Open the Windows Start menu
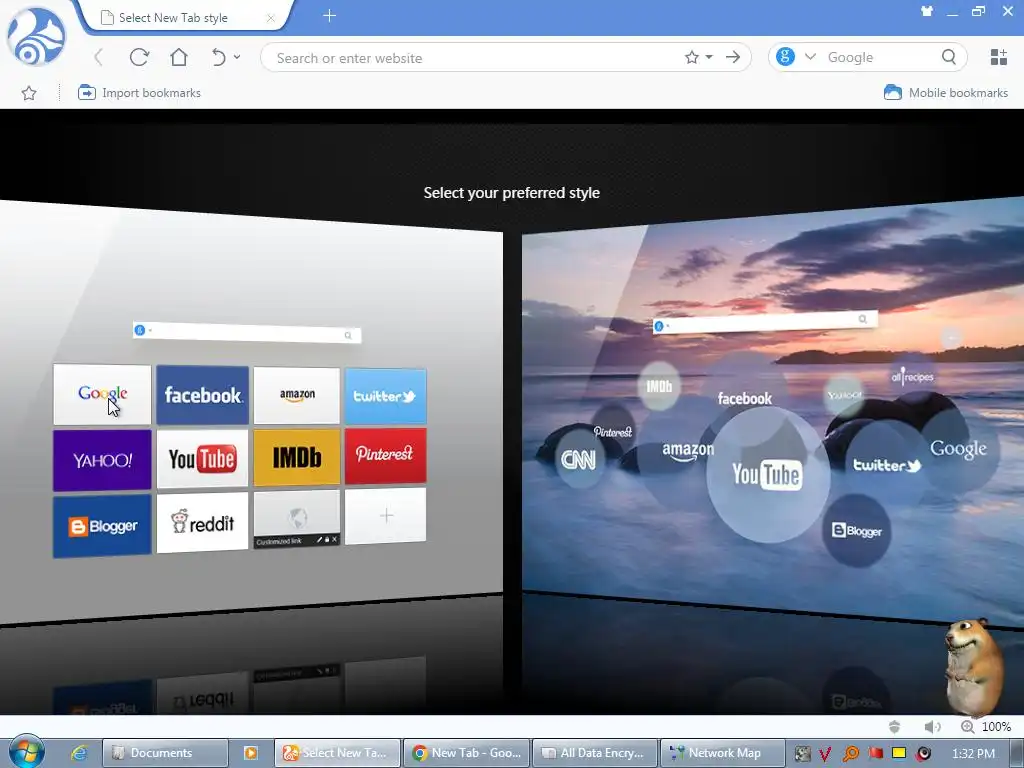The image size is (1024, 768). pyautogui.click(x=26, y=752)
